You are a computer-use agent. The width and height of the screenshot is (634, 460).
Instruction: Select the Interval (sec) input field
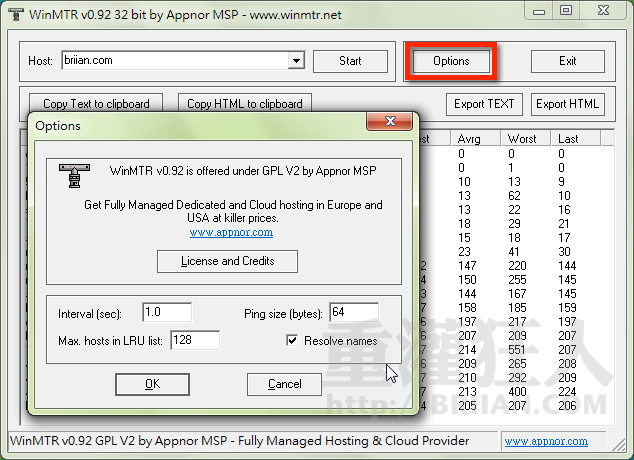167,313
